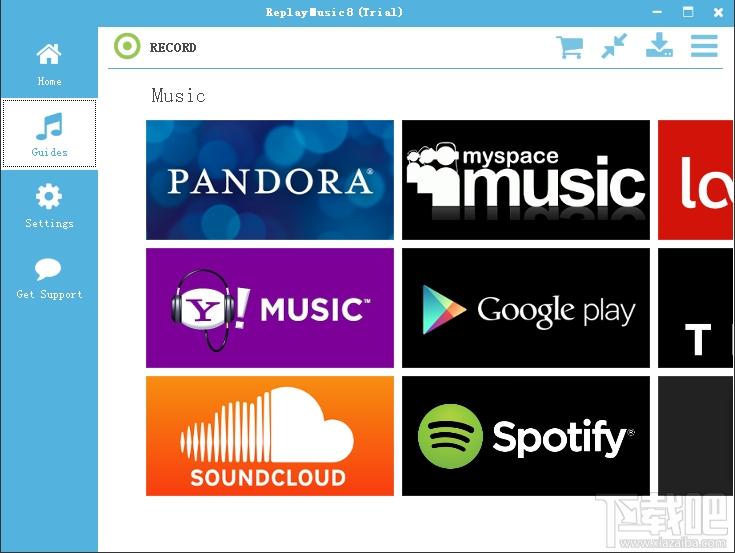This screenshot has width=735, height=553.
Task: Click the RECORD label
Action: pos(172,47)
